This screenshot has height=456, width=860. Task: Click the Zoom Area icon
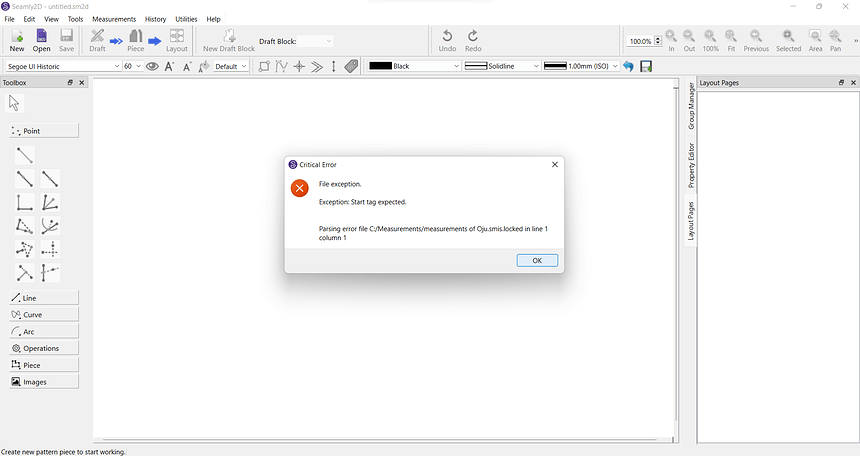click(815, 36)
